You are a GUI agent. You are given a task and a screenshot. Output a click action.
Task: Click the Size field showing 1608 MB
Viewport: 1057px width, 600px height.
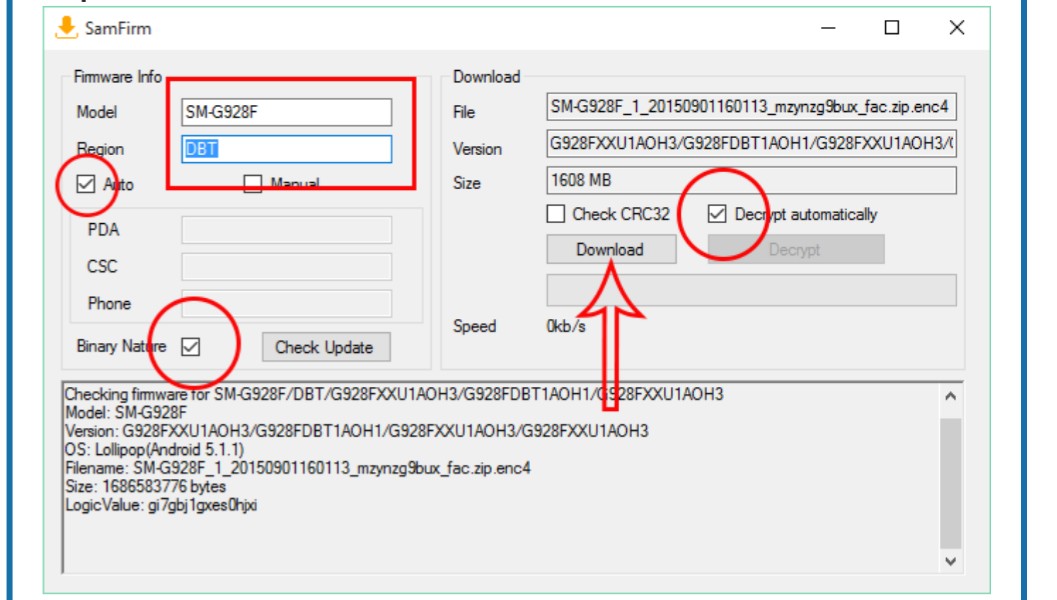(x=752, y=181)
